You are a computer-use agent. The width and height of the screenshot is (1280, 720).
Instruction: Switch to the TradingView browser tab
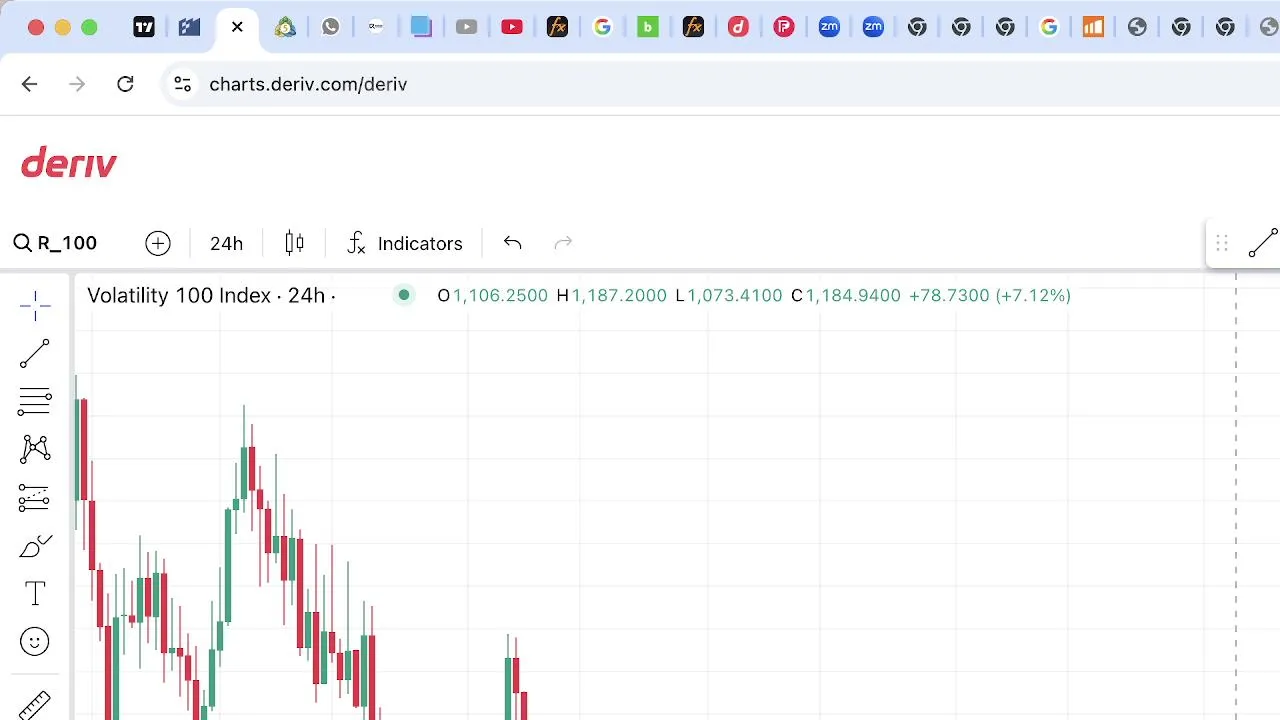pyautogui.click(x=144, y=27)
